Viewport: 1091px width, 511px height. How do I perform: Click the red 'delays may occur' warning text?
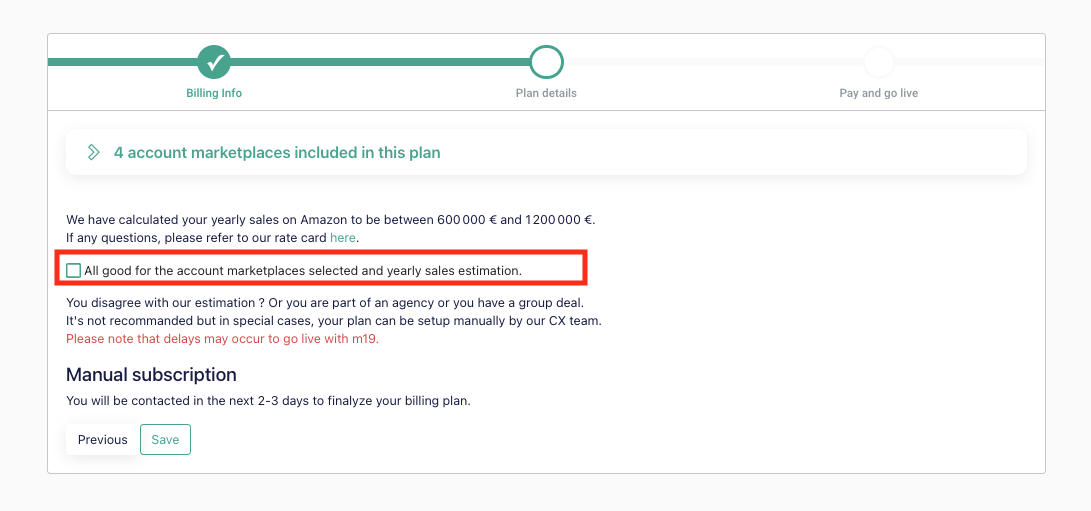coord(223,339)
